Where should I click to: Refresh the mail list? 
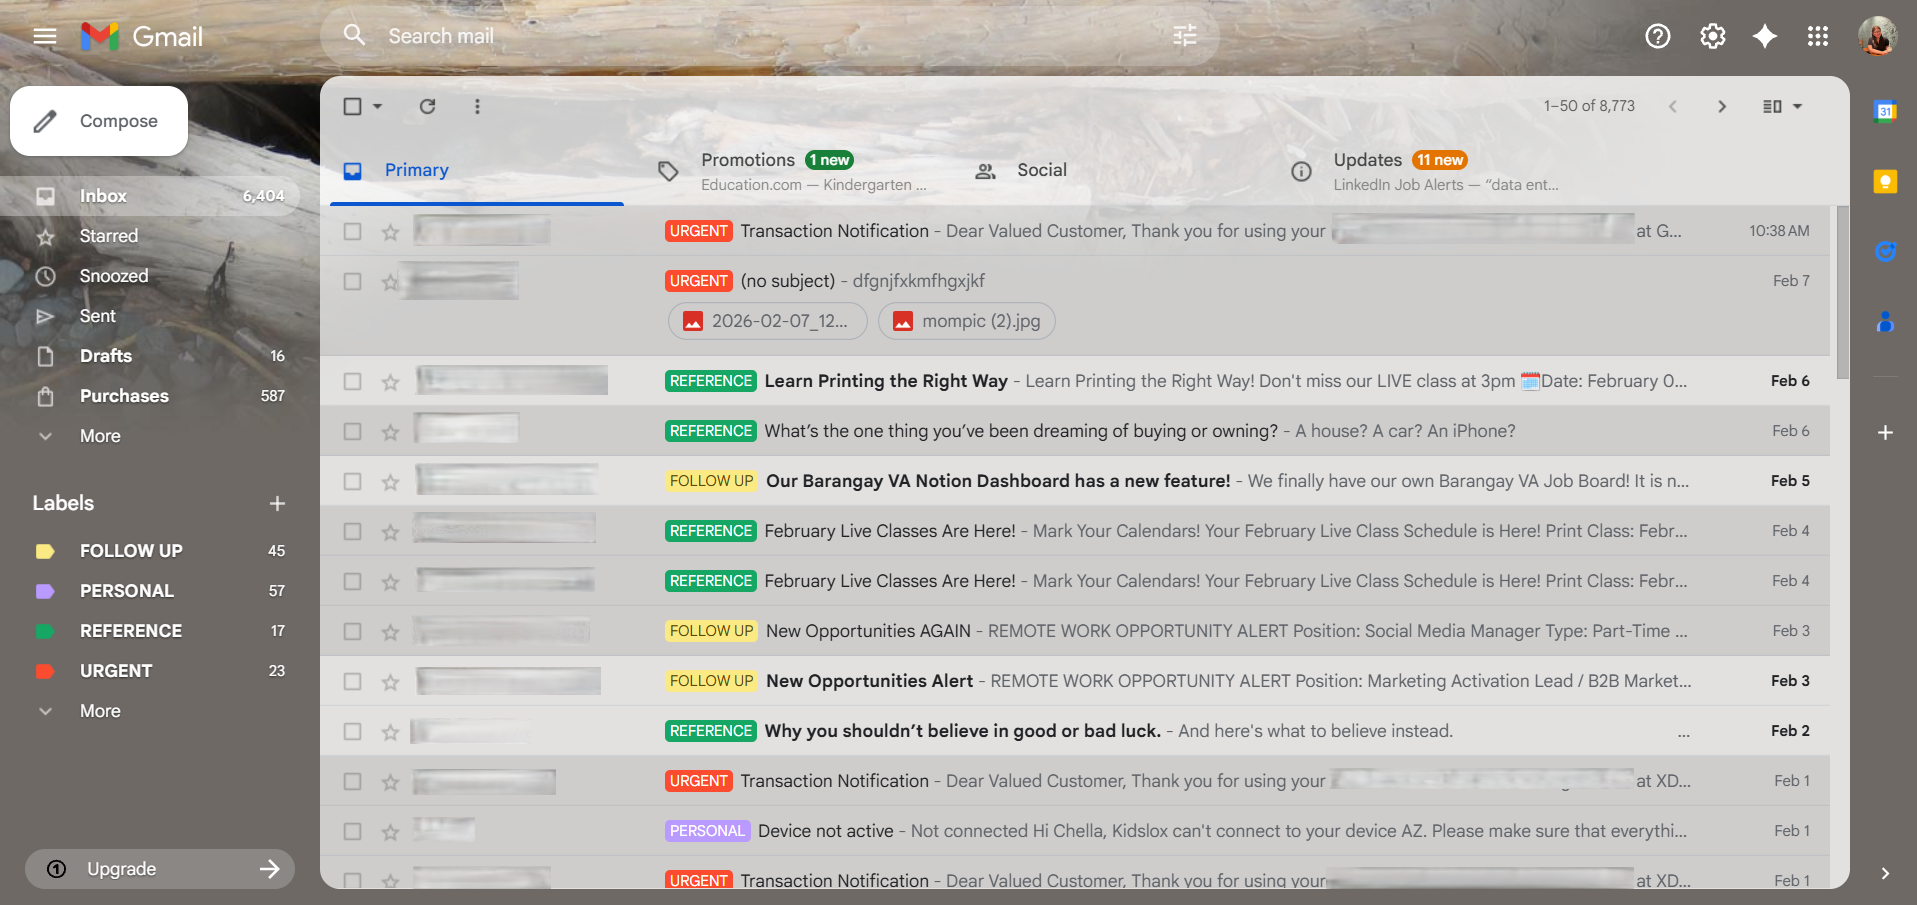point(427,106)
